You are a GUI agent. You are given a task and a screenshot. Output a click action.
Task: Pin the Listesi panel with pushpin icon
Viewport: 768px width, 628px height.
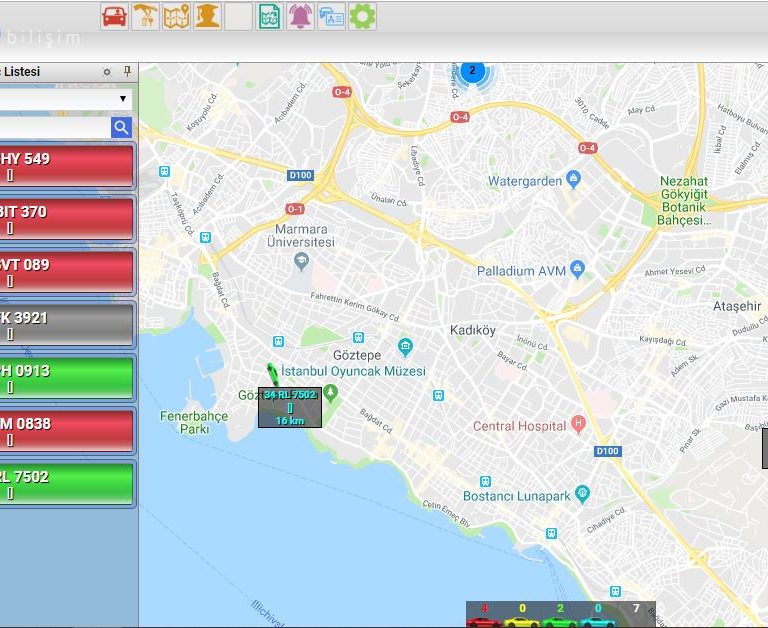127,72
